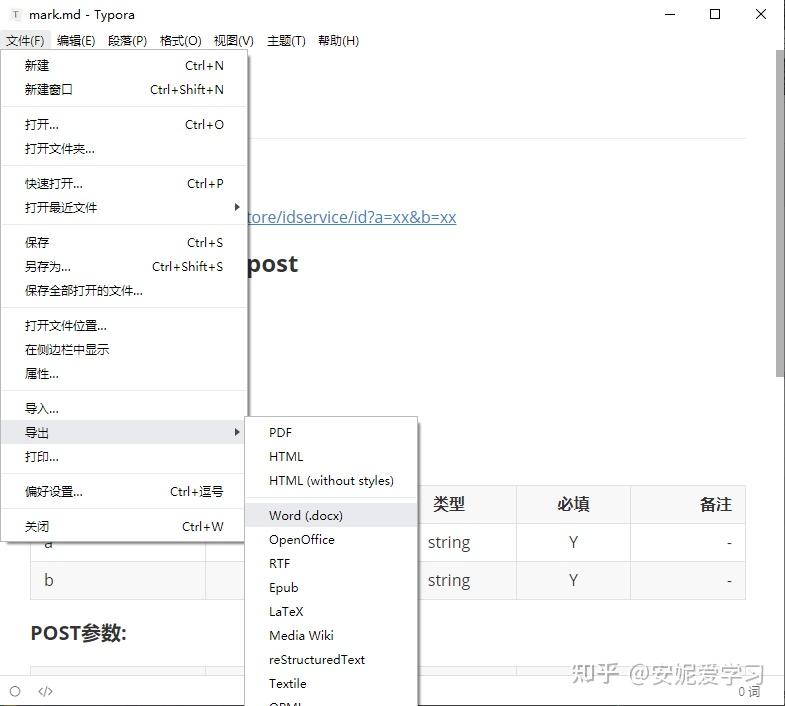Click the 'post' heading text
Screen dimensions: 785x706
pos(273,264)
